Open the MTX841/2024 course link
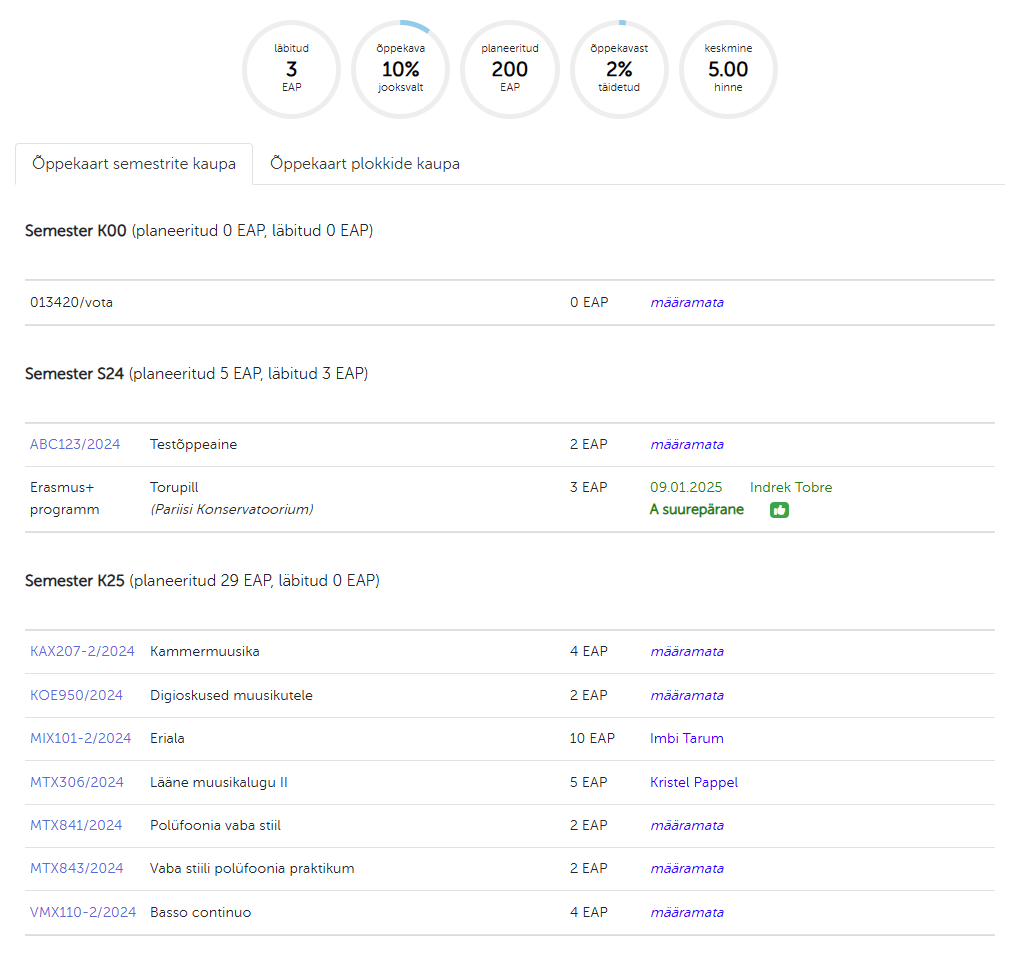 click(76, 826)
